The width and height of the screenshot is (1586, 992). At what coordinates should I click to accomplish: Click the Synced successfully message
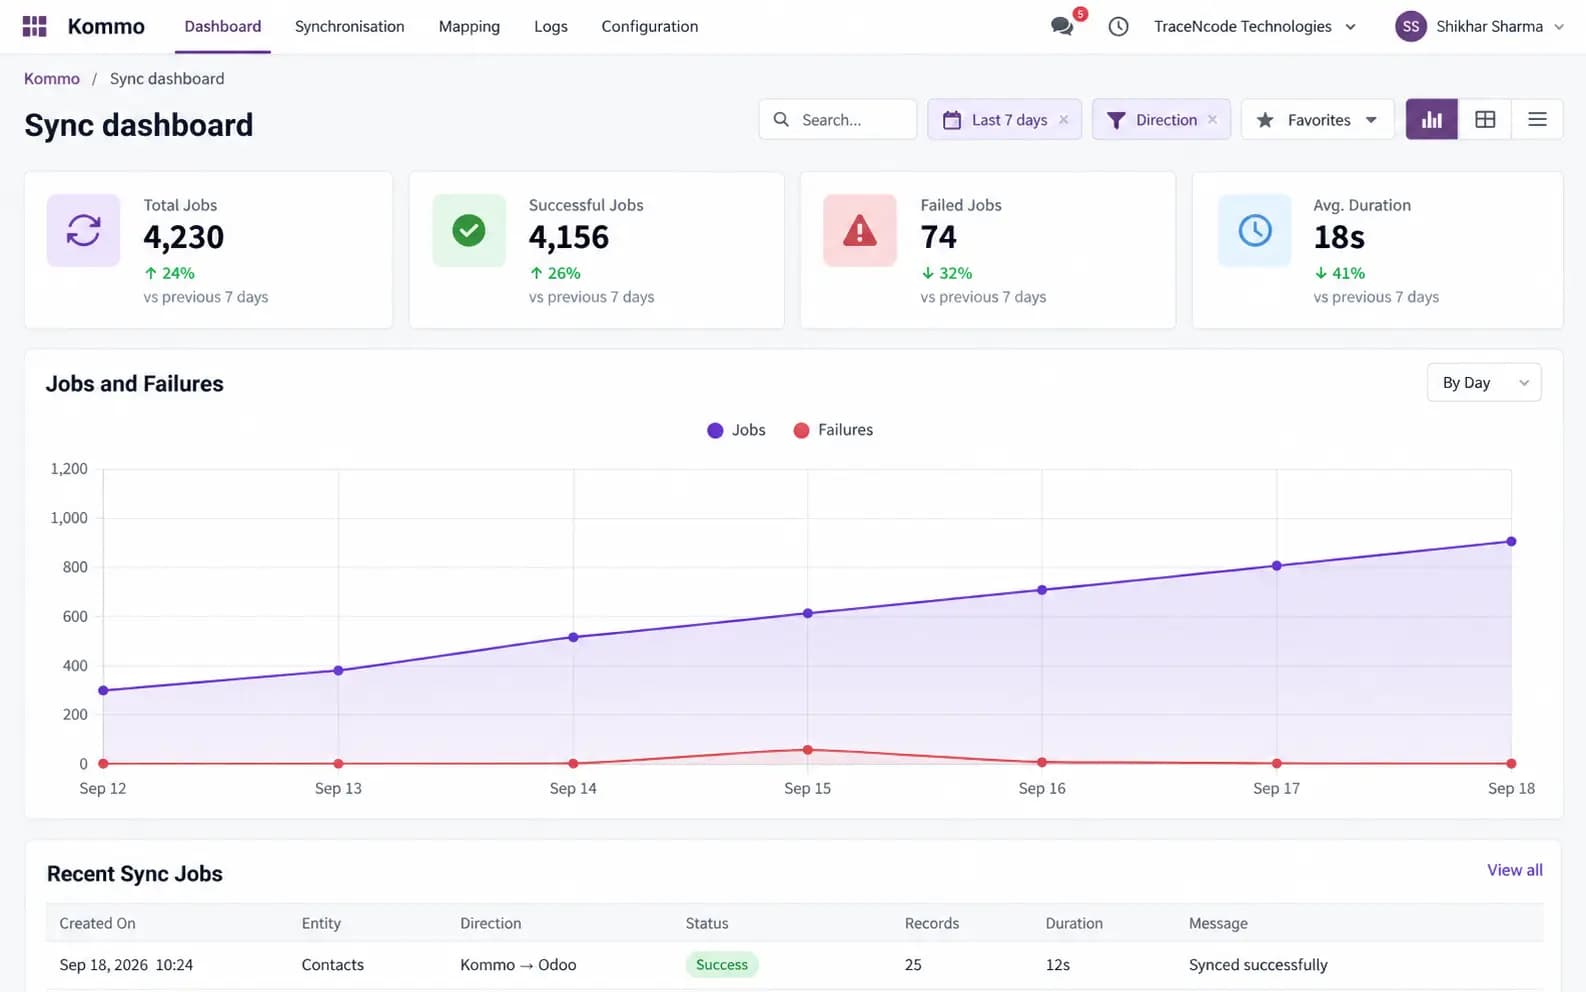pos(1258,965)
